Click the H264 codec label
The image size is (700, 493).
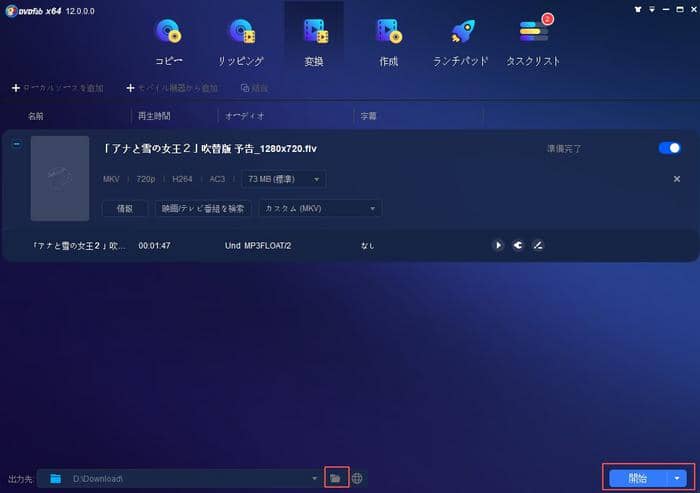coord(182,179)
